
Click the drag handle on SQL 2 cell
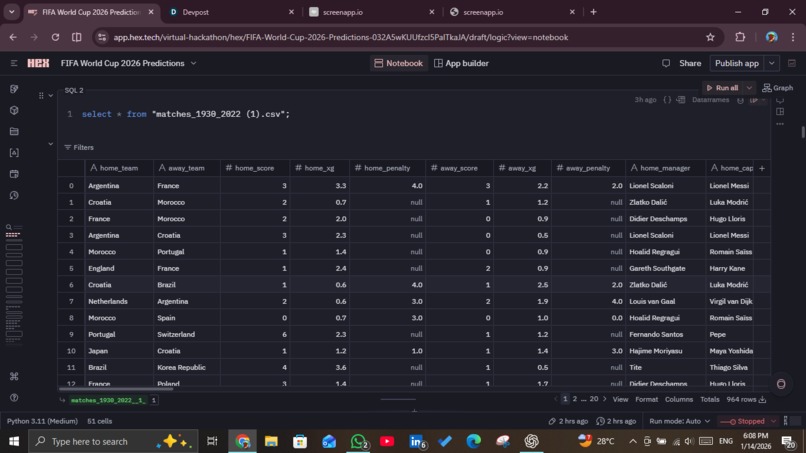point(41,96)
